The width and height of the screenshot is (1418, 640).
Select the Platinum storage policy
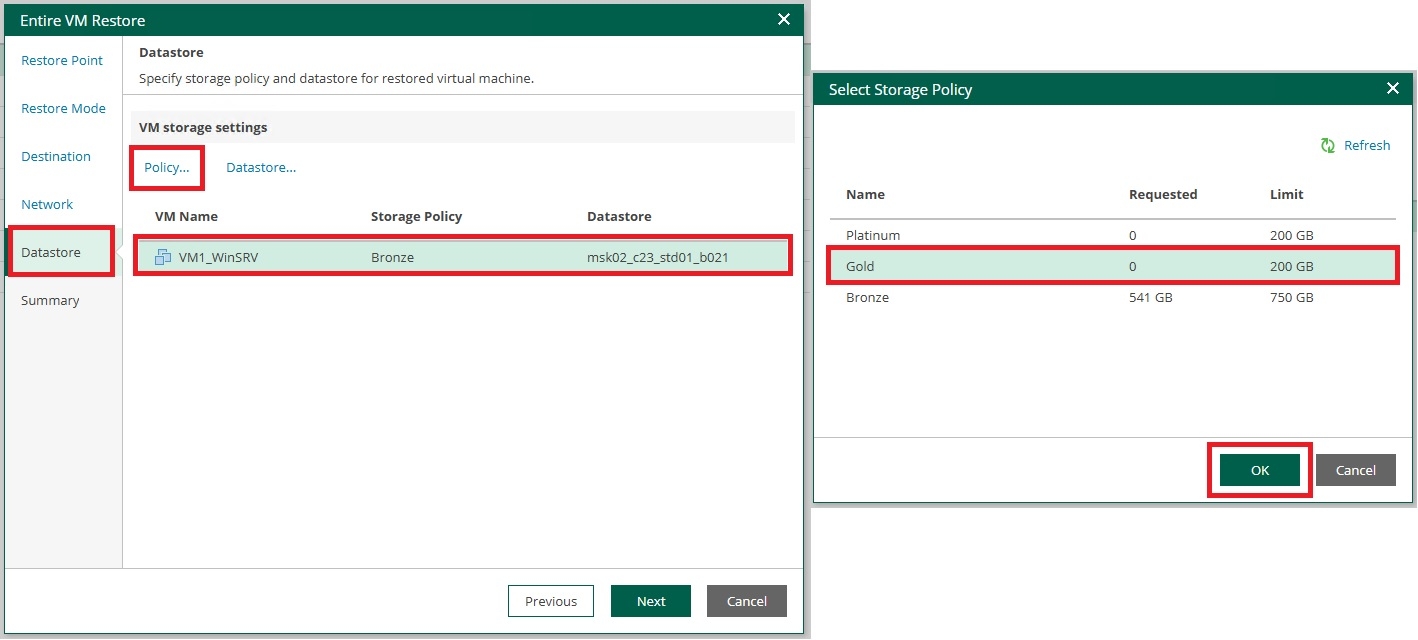click(1113, 236)
